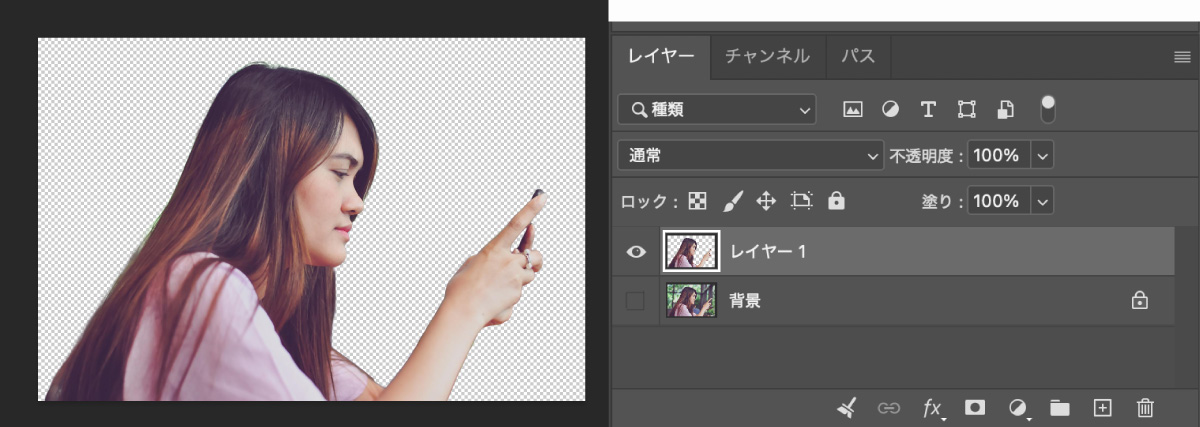Show the 背景 layer visibility box
The image size is (1200, 427).
tap(635, 300)
